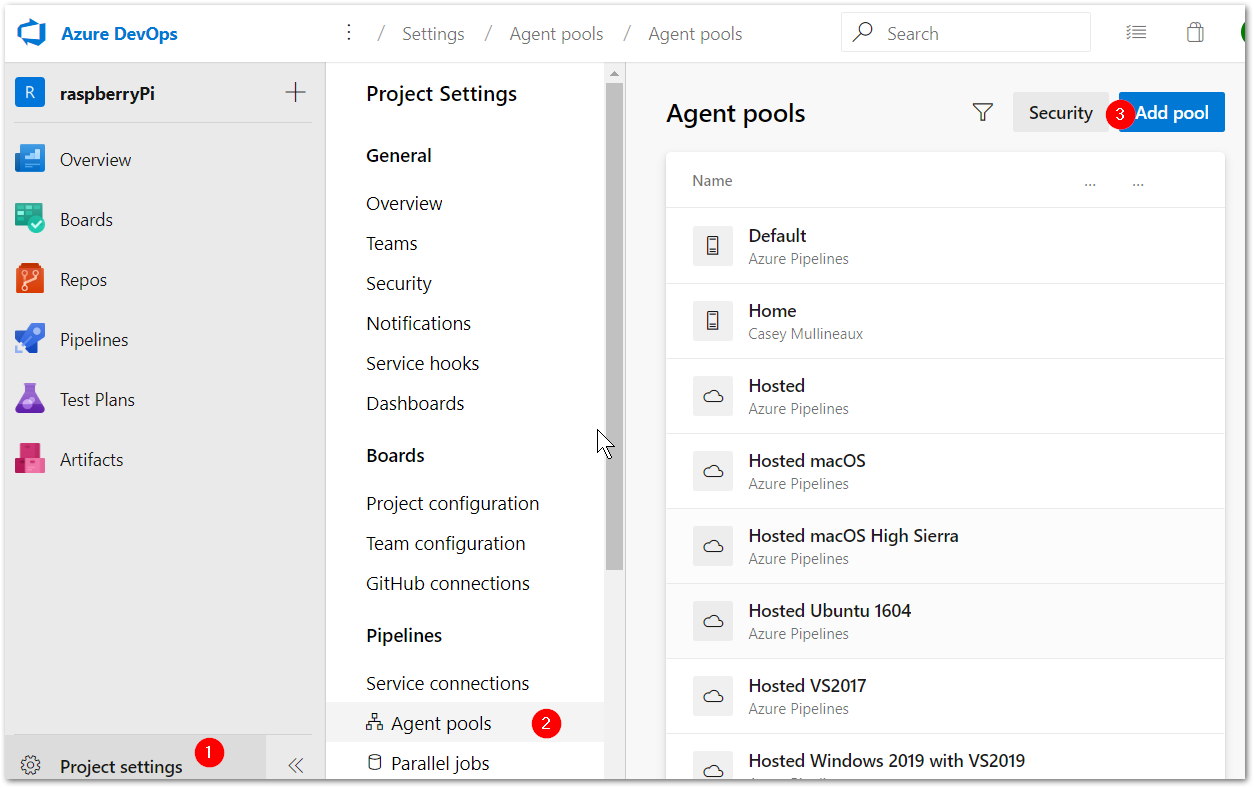
Task: Select Parallel jobs under Pipelines
Action: click(x=440, y=763)
